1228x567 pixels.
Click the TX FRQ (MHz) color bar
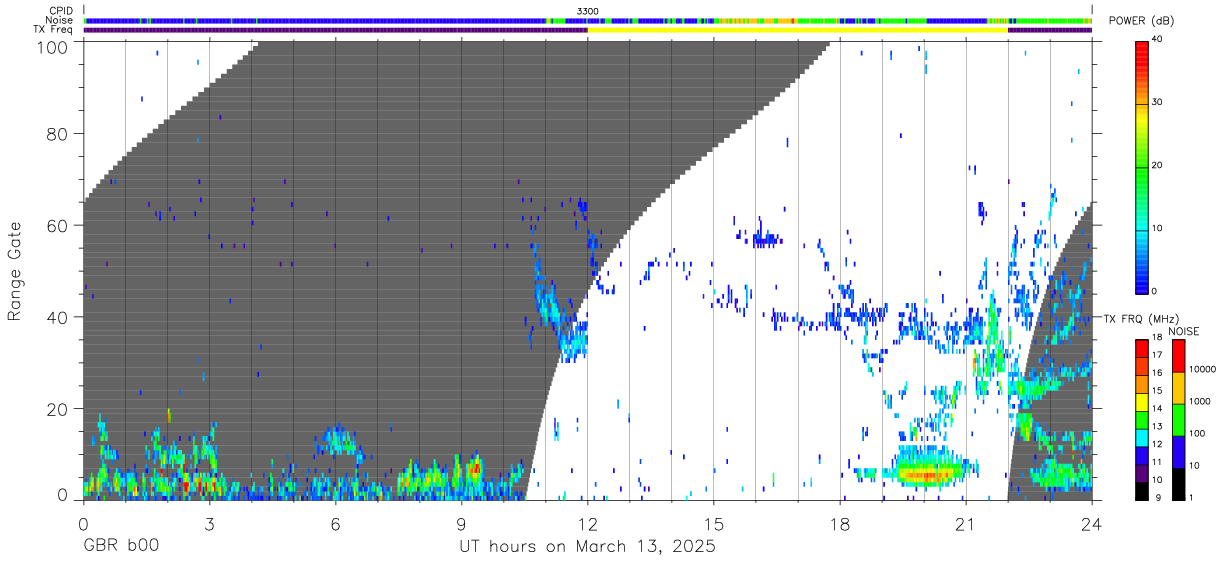point(1141,419)
